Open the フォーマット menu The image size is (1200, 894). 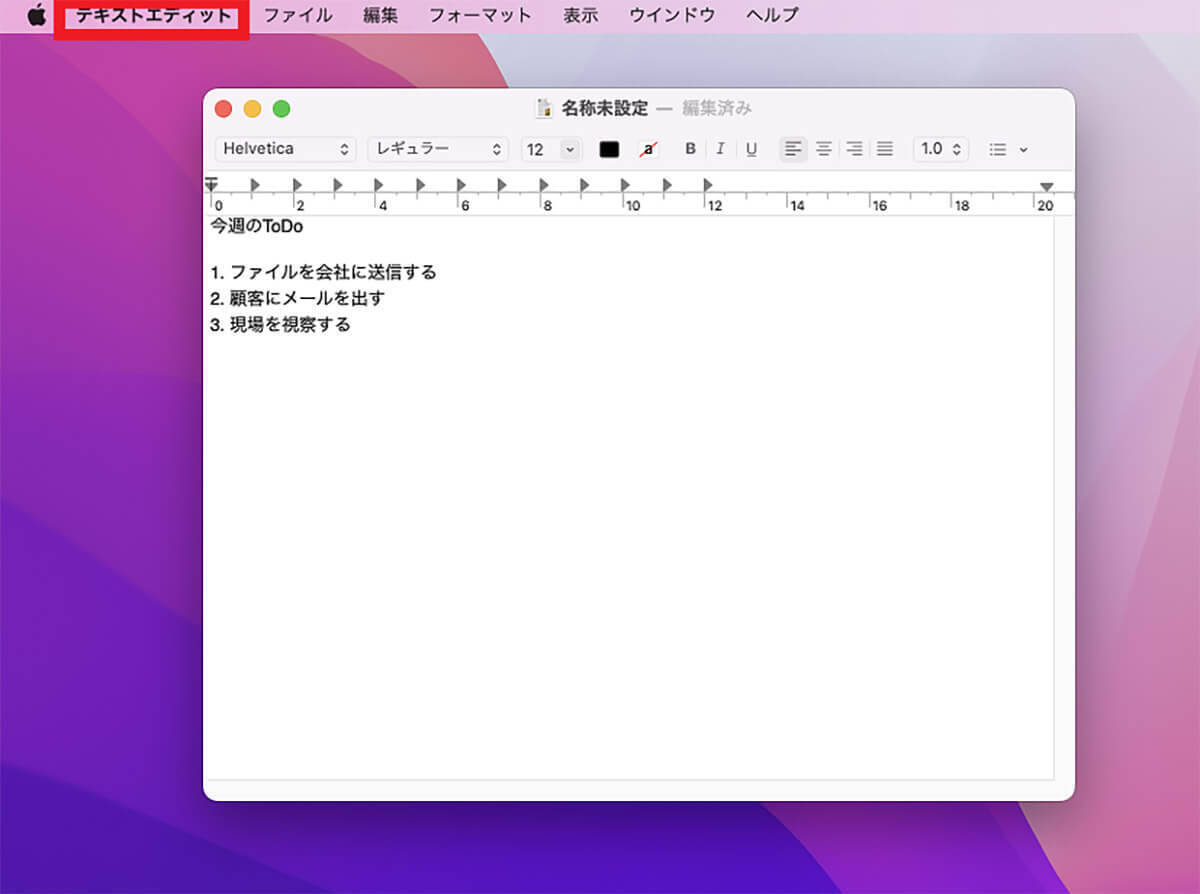pyautogui.click(x=480, y=15)
